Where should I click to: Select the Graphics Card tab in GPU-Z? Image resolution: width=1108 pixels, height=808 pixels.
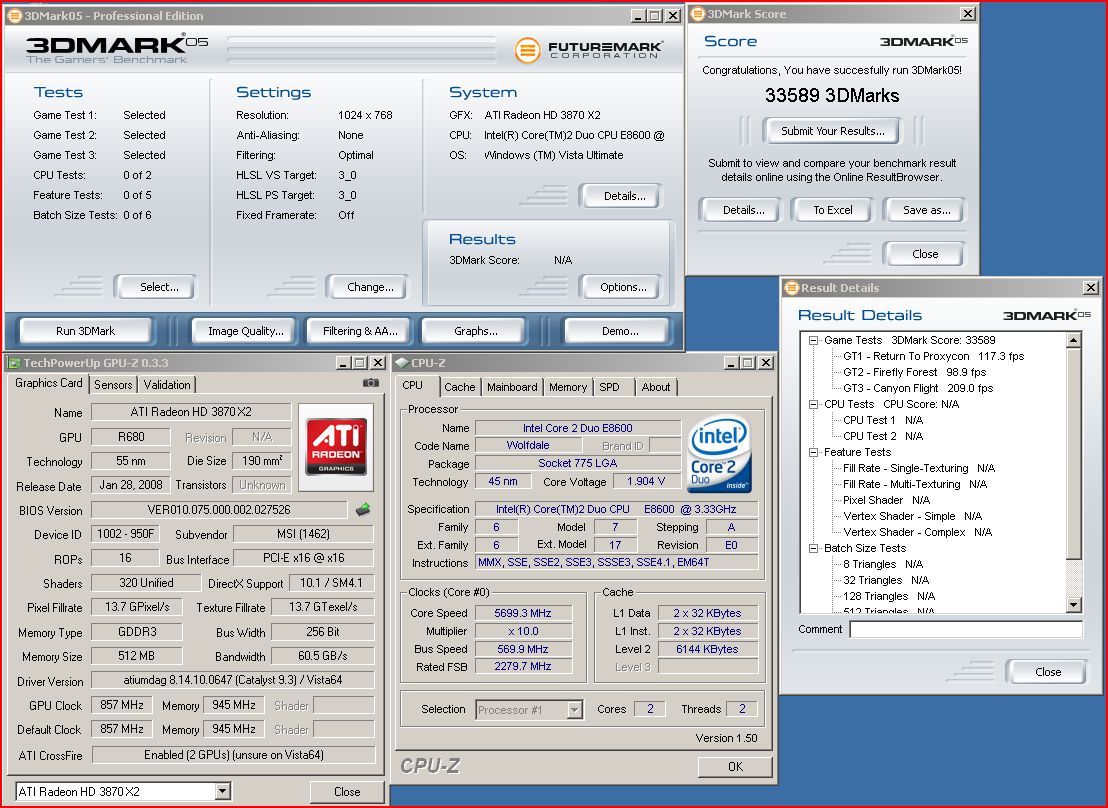click(x=49, y=383)
